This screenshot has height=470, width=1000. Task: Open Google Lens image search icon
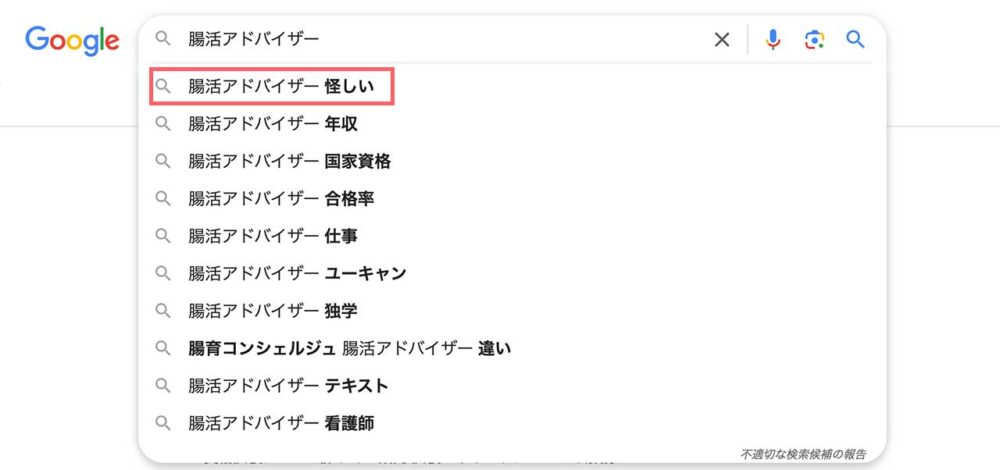point(814,40)
